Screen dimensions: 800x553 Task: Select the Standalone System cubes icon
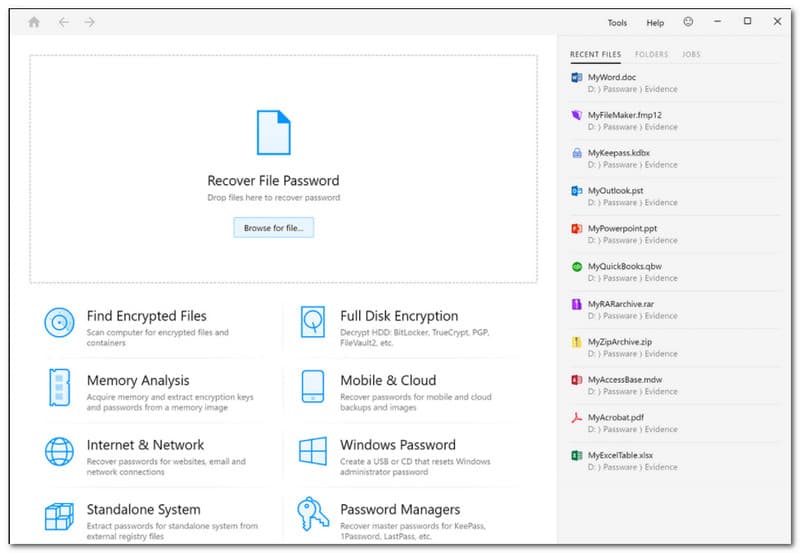click(x=60, y=515)
